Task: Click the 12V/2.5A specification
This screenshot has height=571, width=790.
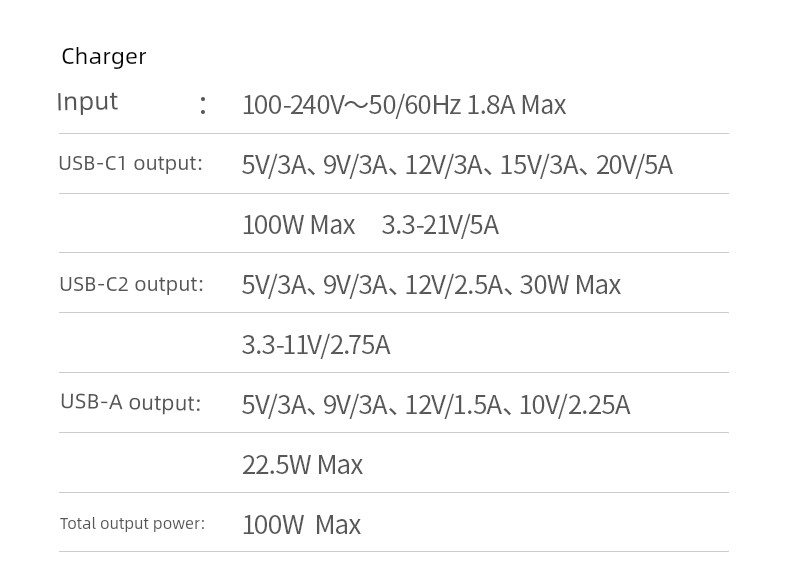Action: click(x=453, y=285)
